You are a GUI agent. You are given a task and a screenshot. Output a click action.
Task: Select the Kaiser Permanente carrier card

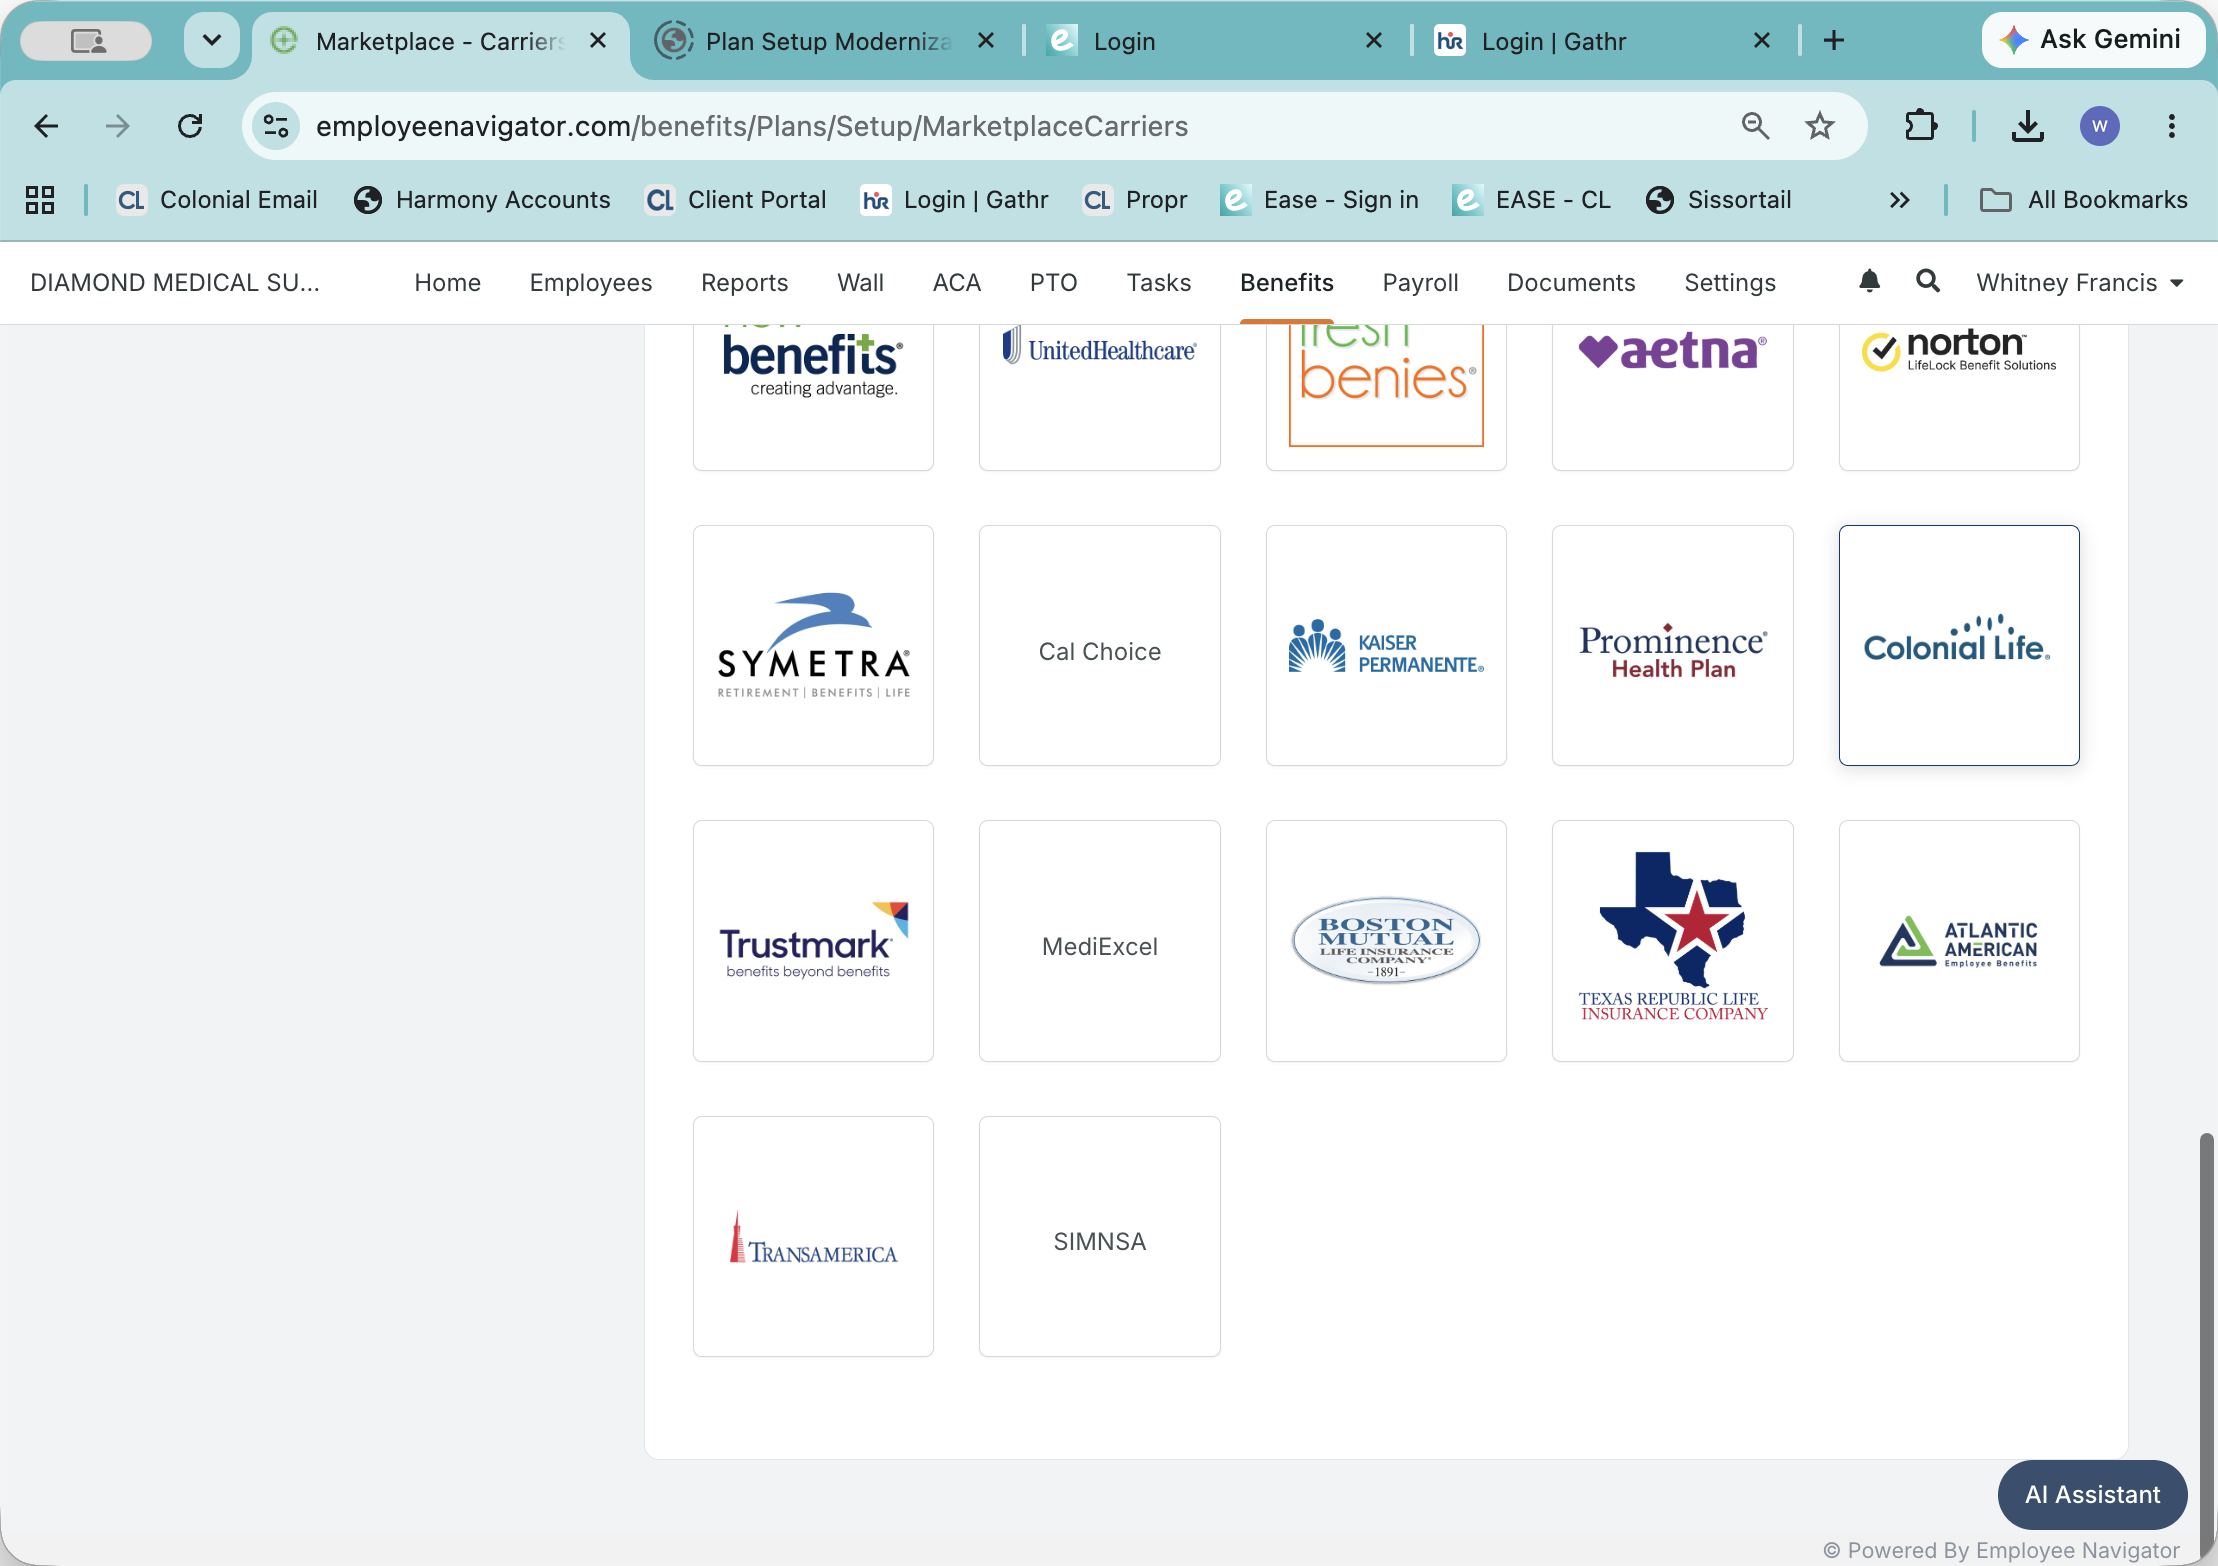point(1386,646)
